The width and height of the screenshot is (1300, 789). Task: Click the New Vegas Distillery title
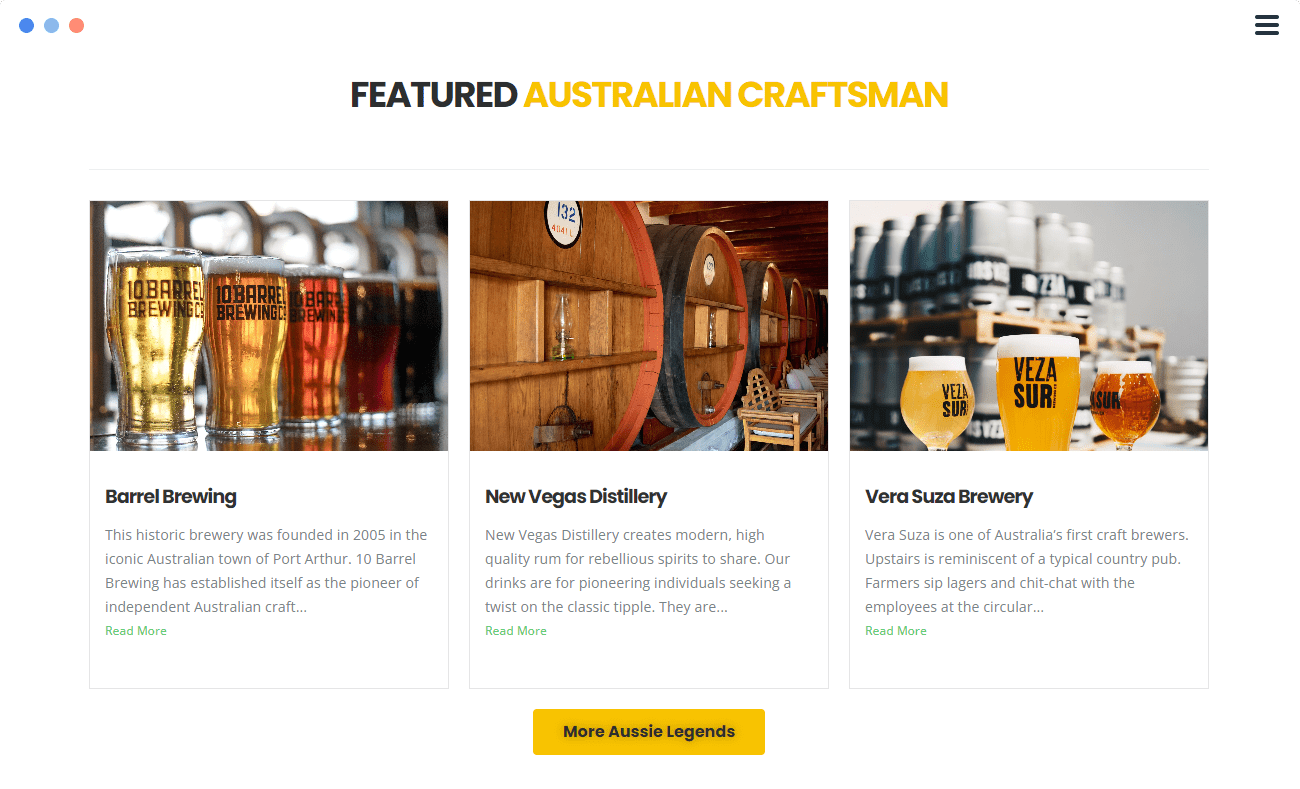pyautogui.click(x=576, y=497)
